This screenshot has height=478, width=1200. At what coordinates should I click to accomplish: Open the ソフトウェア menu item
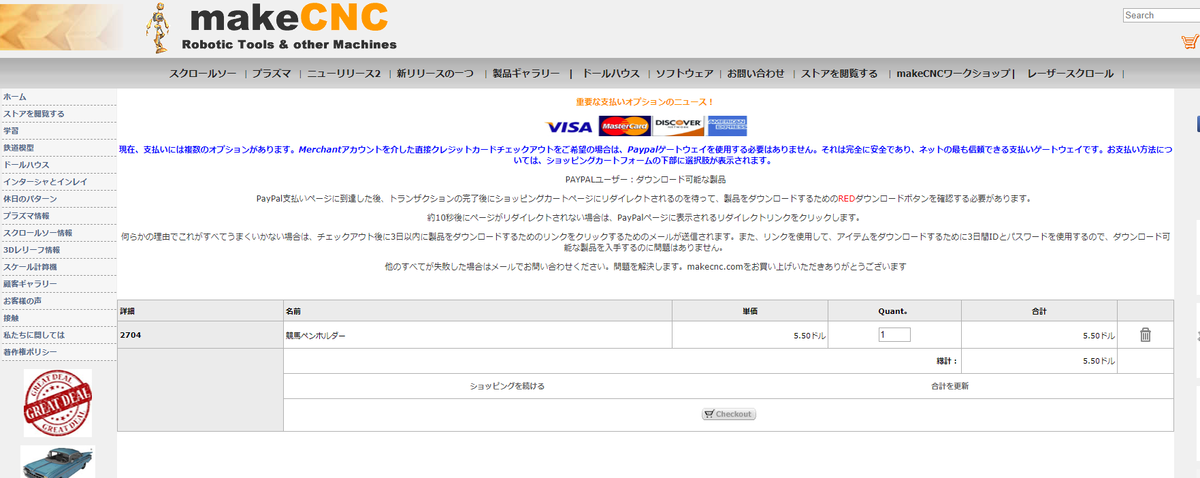684,73
